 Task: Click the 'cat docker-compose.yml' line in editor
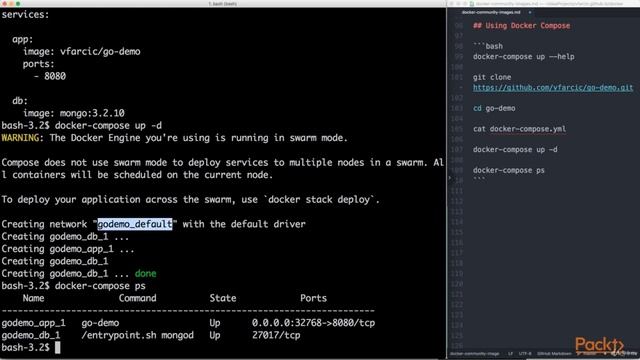point(519,129)
